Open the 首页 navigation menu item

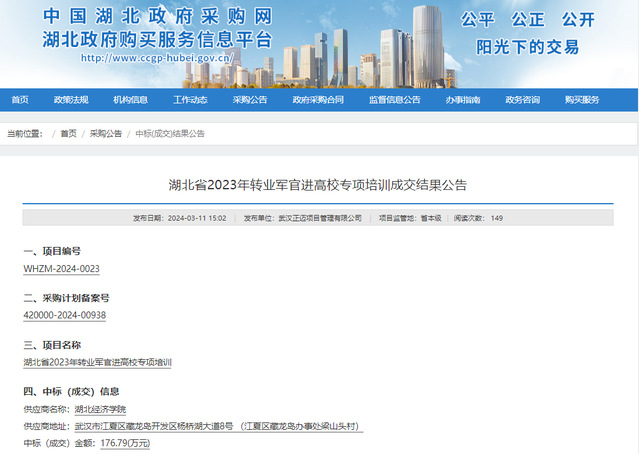pos(20,100)
